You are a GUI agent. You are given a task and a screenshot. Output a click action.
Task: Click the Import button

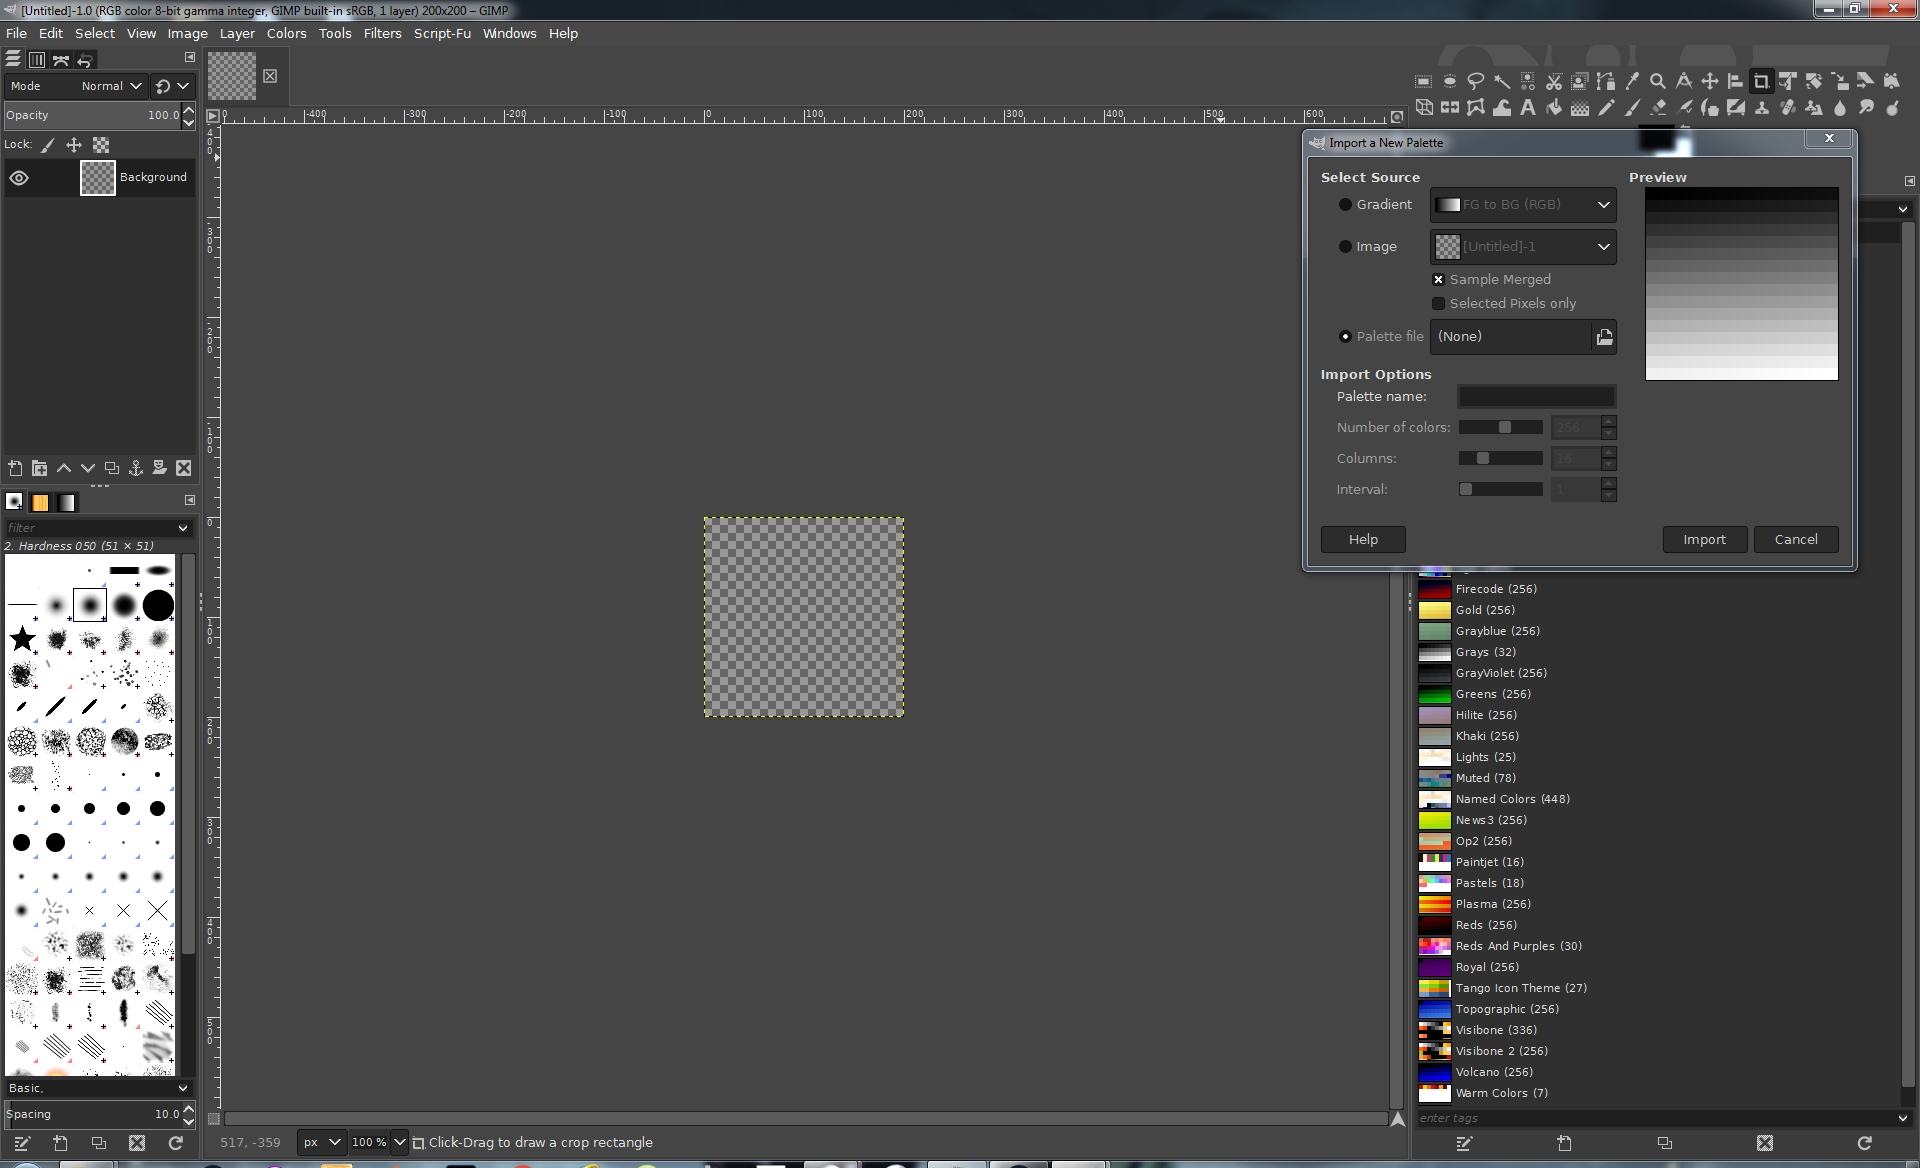click(x=1704, y=540)
